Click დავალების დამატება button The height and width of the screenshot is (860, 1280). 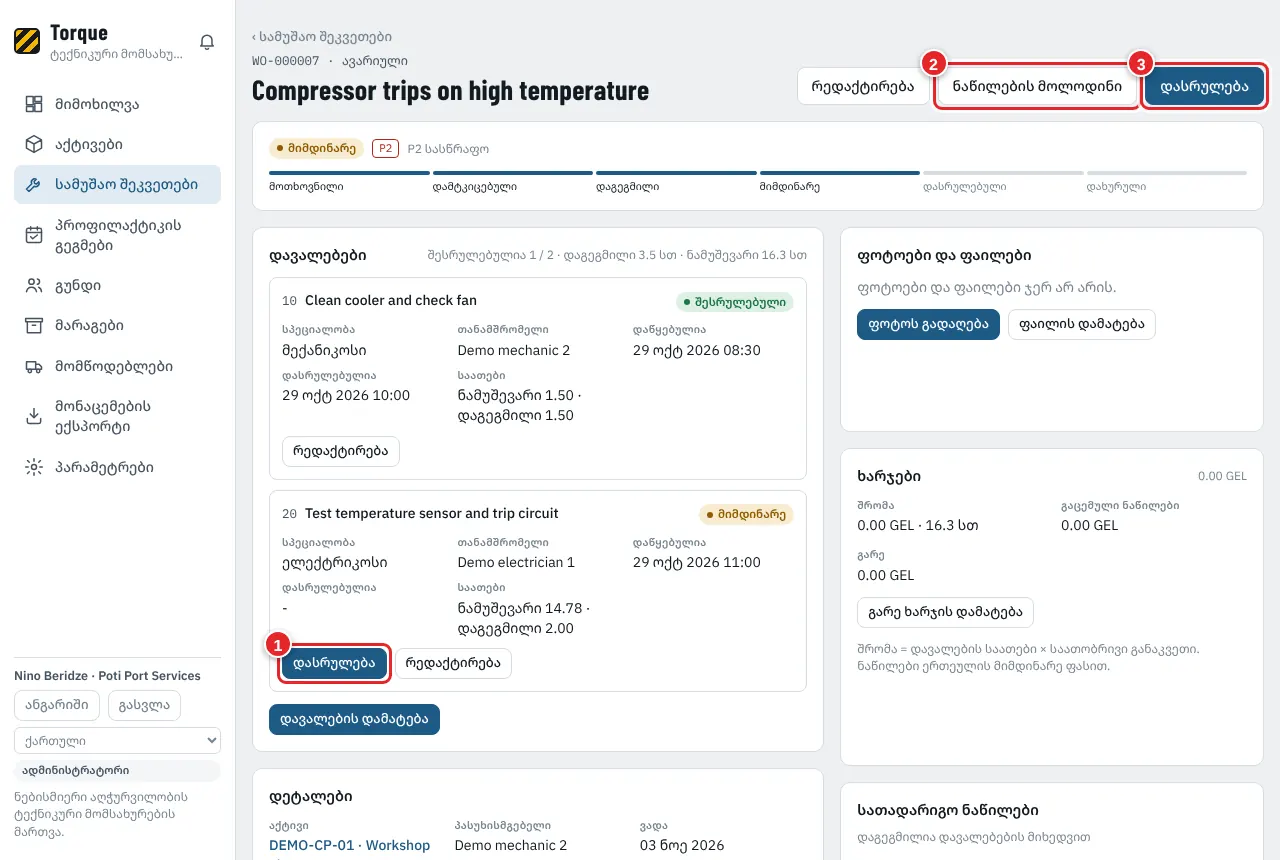click(x=354, y=719)
